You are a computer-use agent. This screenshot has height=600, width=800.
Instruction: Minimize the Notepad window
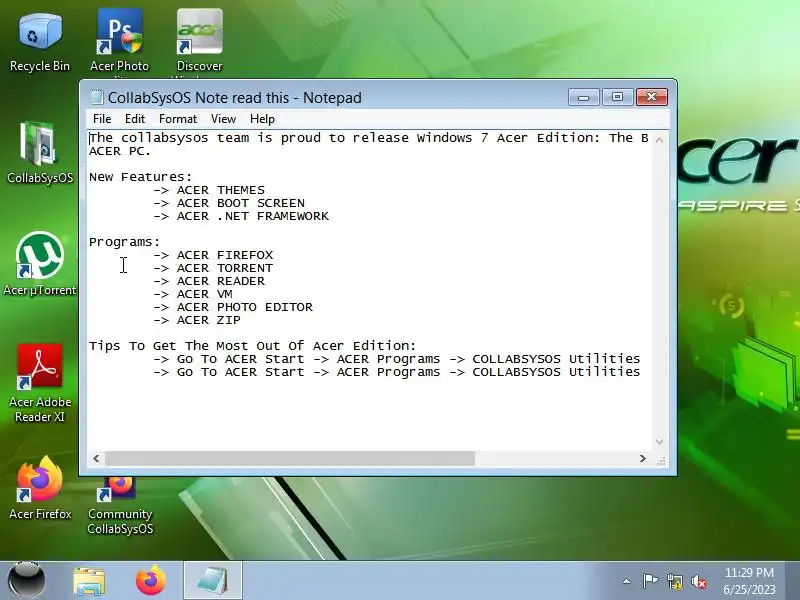[584, 97]
